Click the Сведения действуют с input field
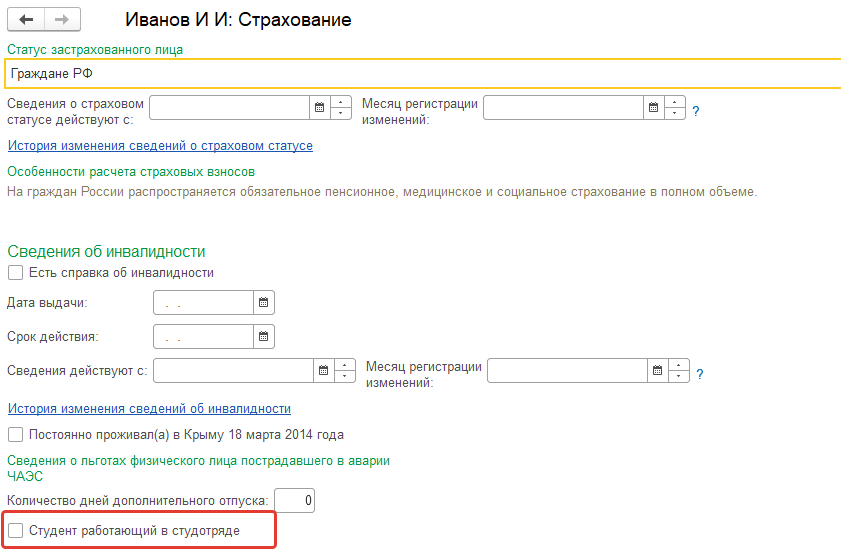 (x=233, y=370)
